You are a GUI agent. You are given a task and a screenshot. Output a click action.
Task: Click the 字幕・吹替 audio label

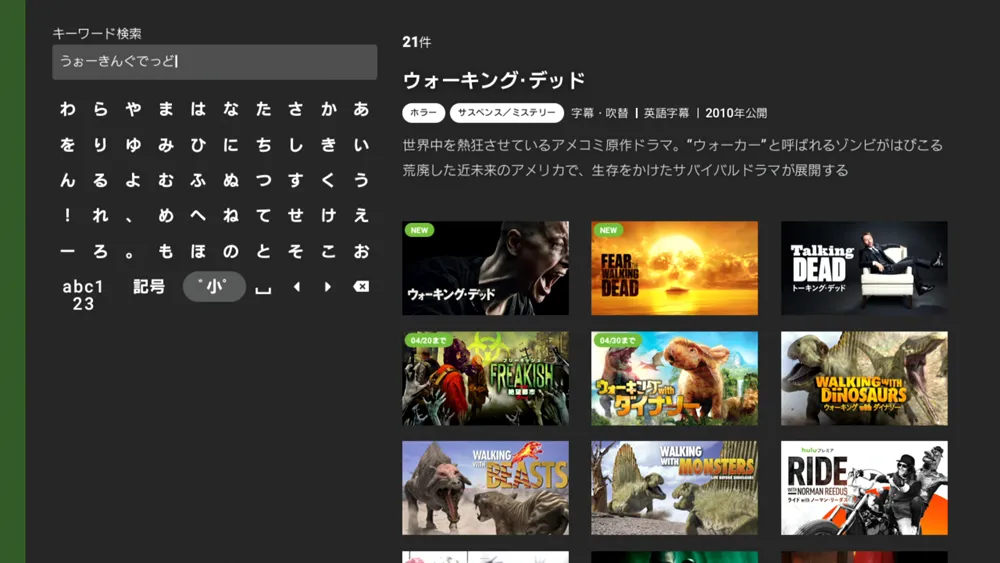click(599, 113)
